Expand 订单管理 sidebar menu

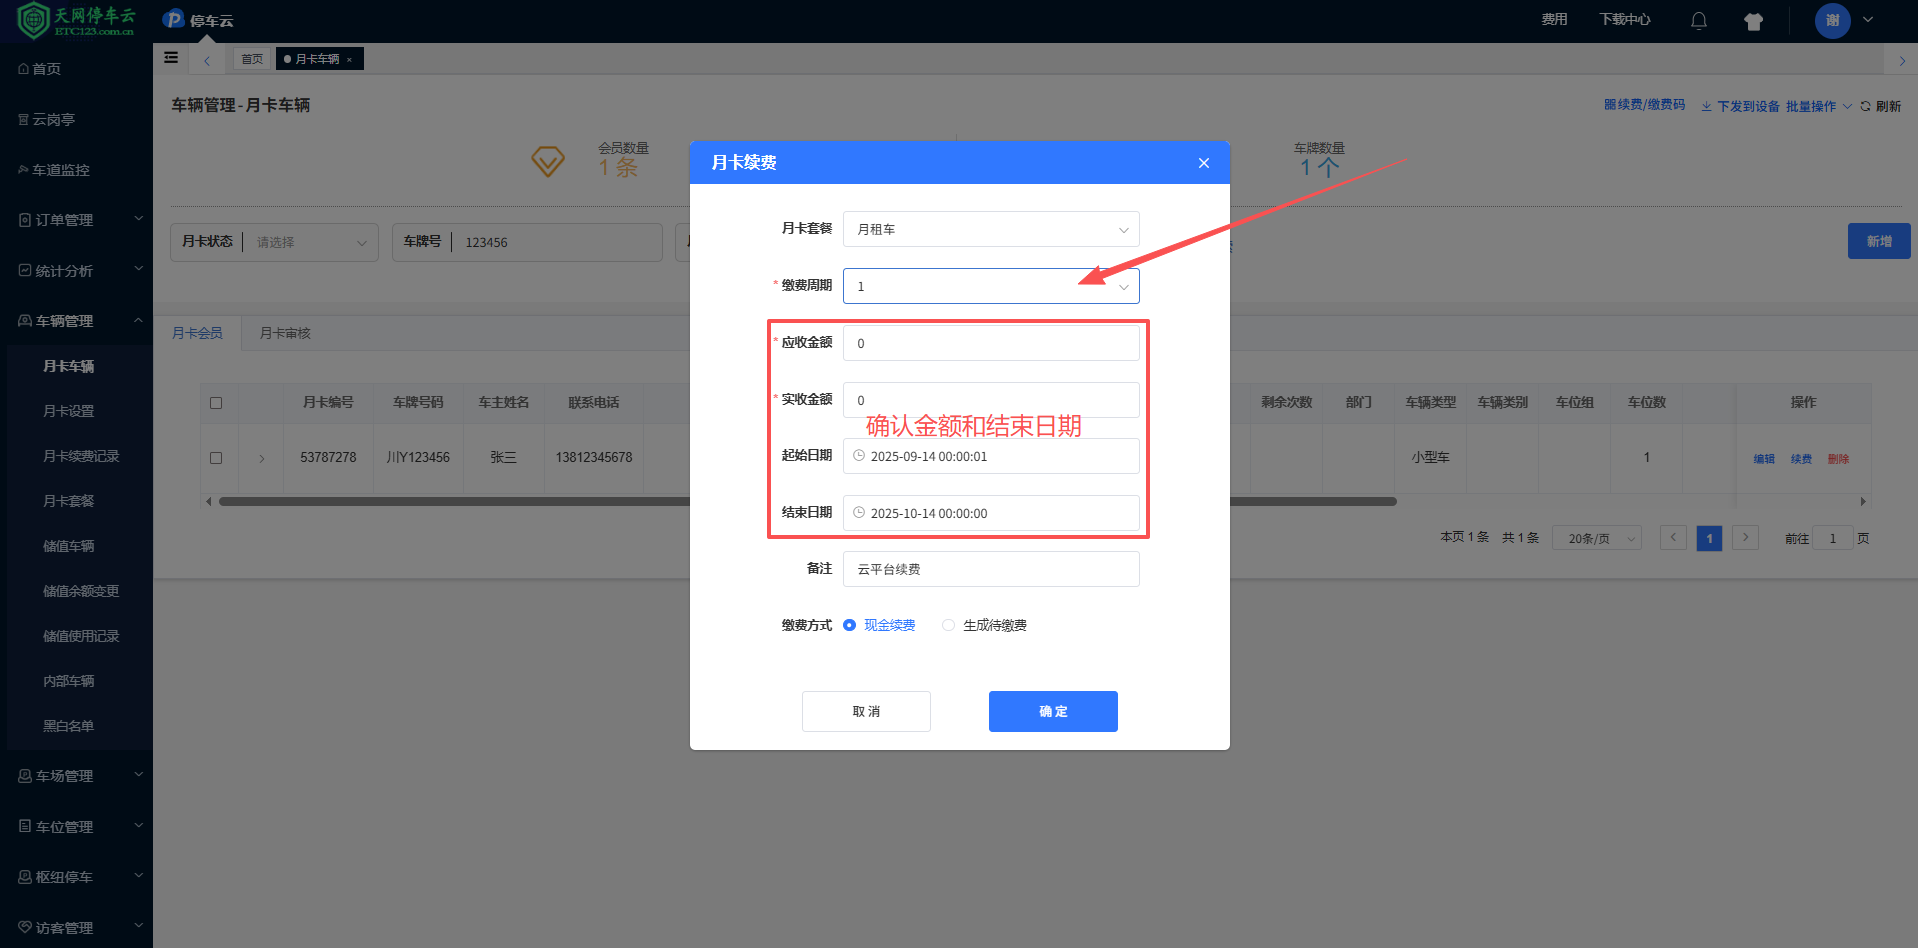pos(76,220)
